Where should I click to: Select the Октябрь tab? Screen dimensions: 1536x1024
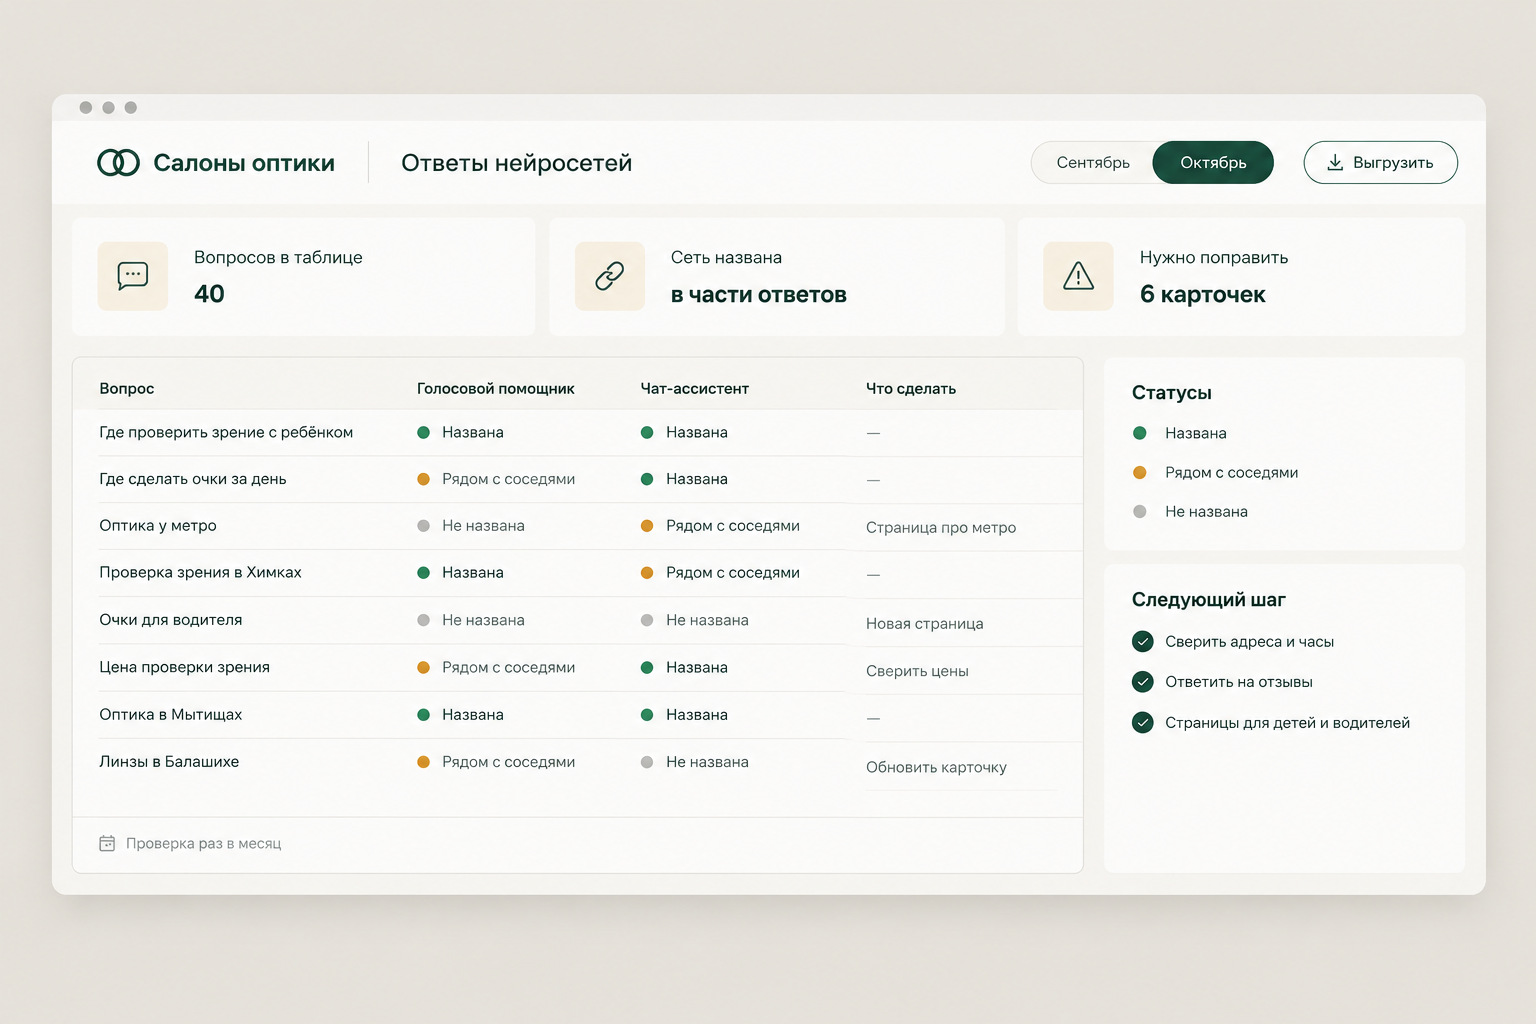(1213, 163)
